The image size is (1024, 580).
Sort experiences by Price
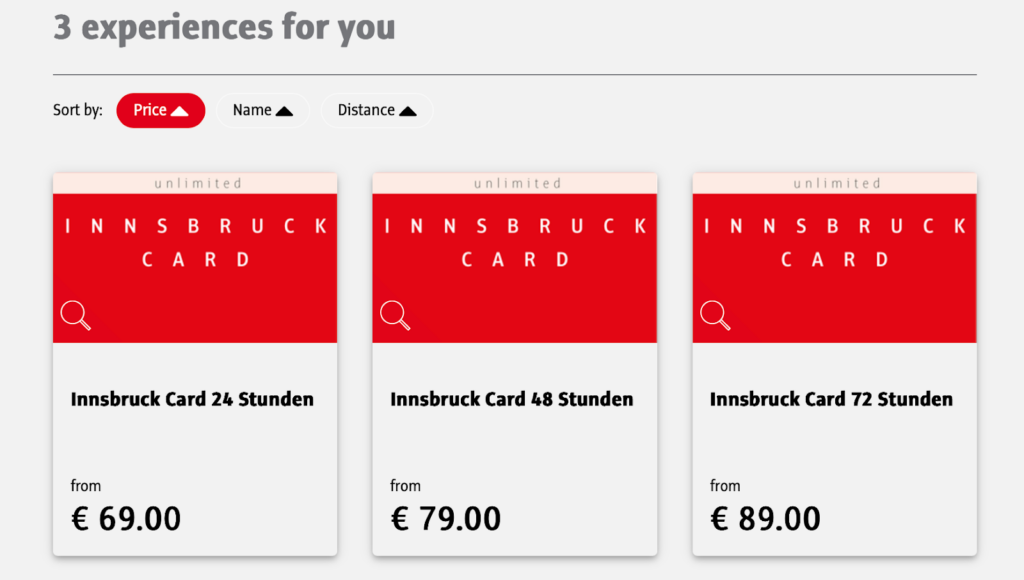click(150, 110)
